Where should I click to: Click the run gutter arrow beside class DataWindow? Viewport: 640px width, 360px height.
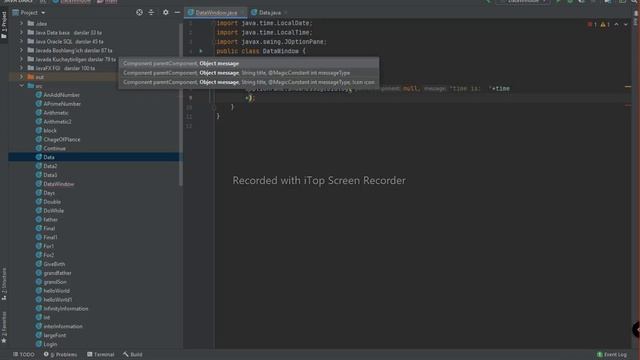pyautogui.click(x=201, y=51)
